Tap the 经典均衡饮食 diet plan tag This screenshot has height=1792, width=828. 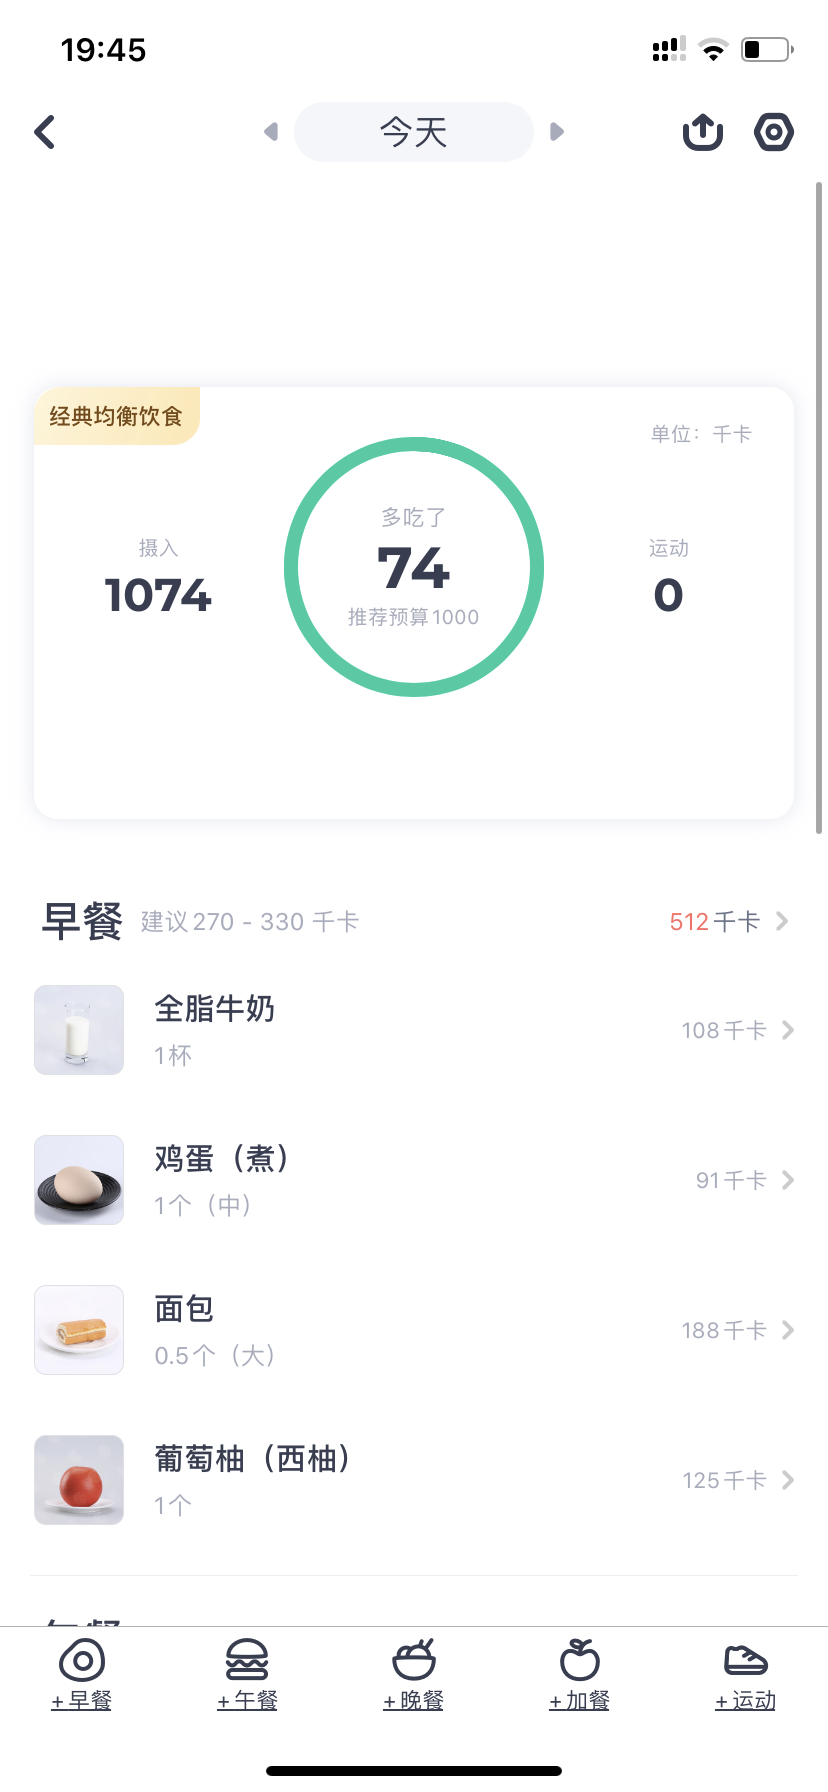117,416
